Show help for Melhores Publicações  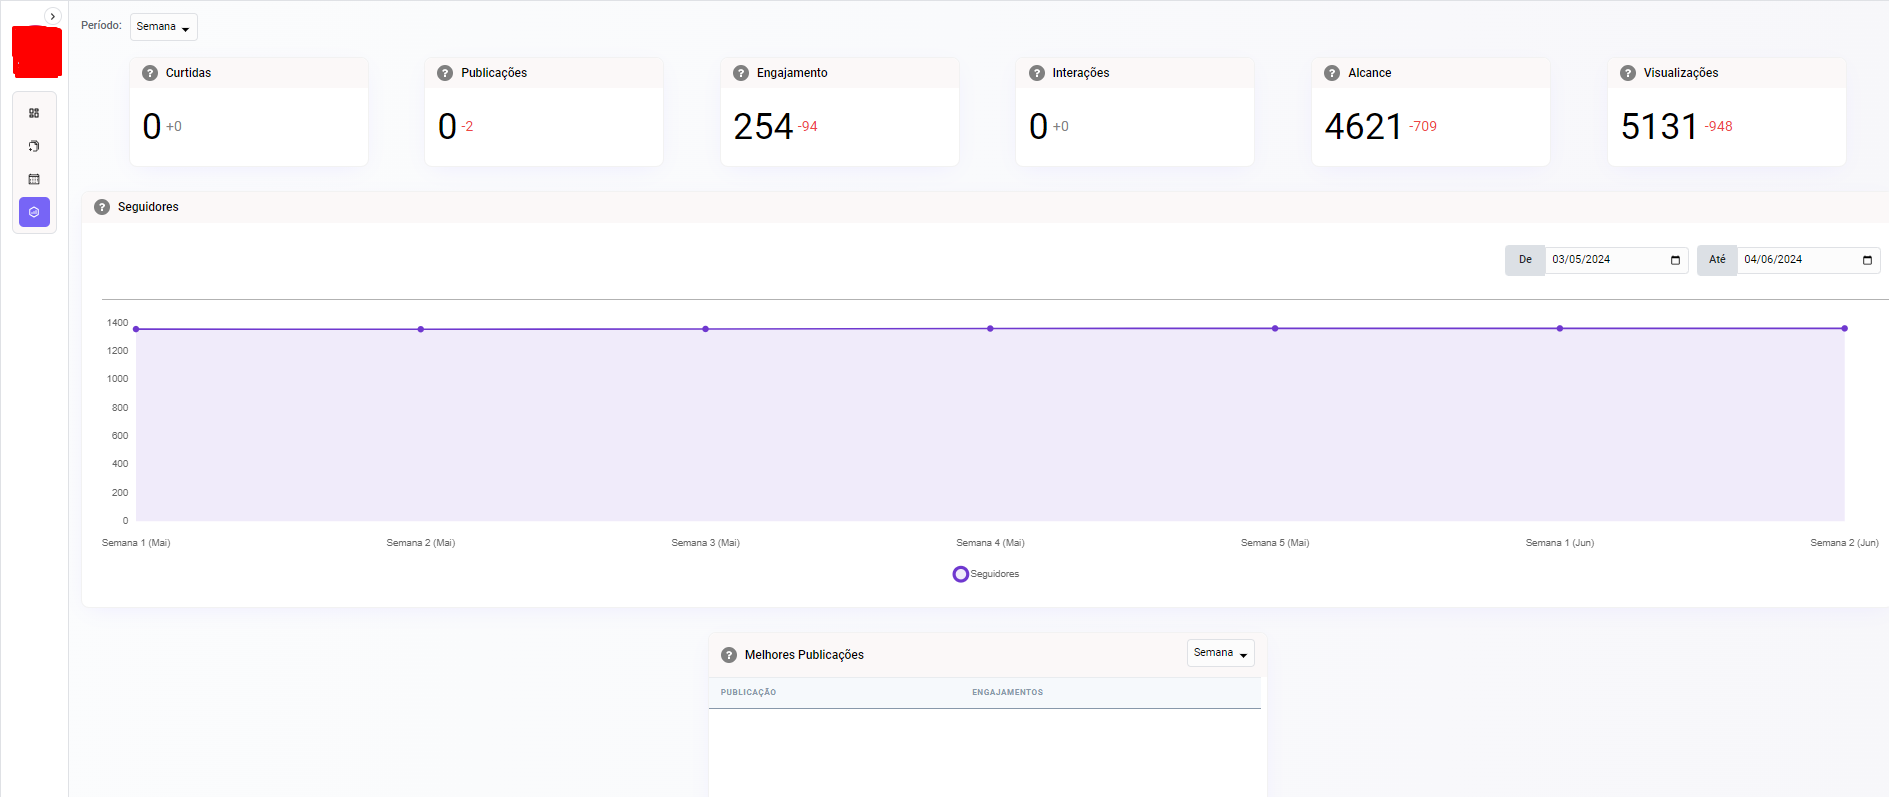(729, 655)
